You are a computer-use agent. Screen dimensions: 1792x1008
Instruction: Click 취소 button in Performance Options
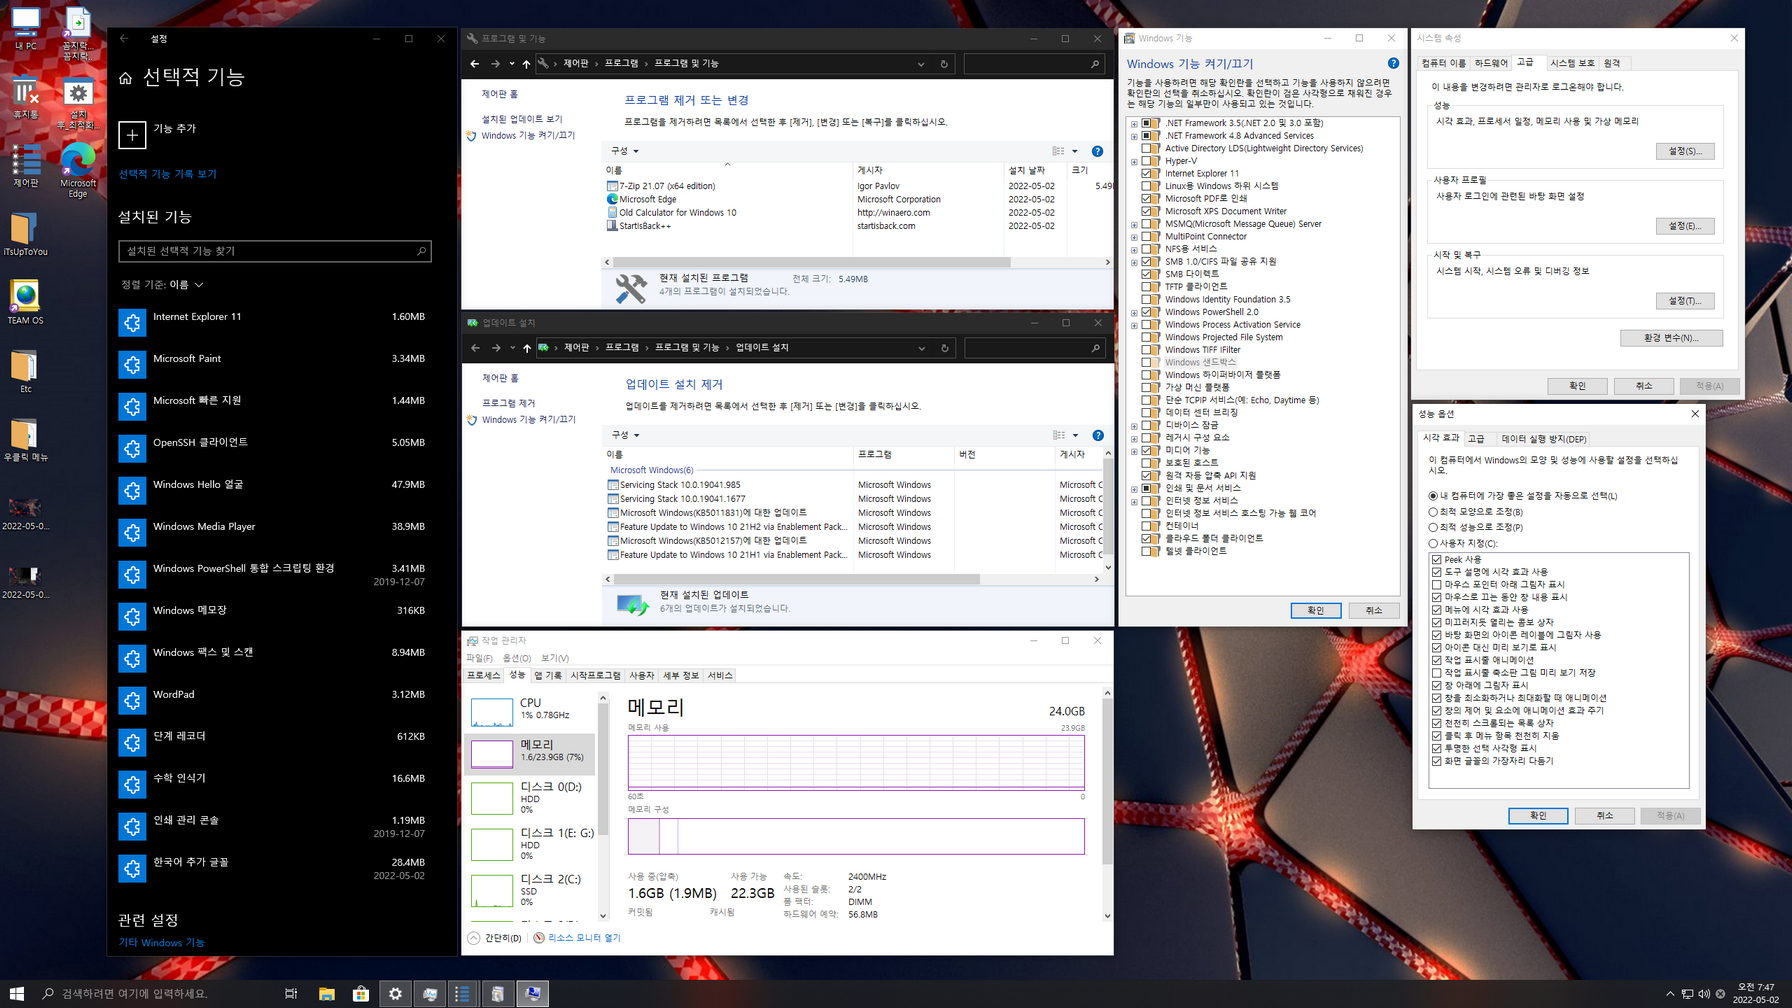click(x=1604, y=816)
